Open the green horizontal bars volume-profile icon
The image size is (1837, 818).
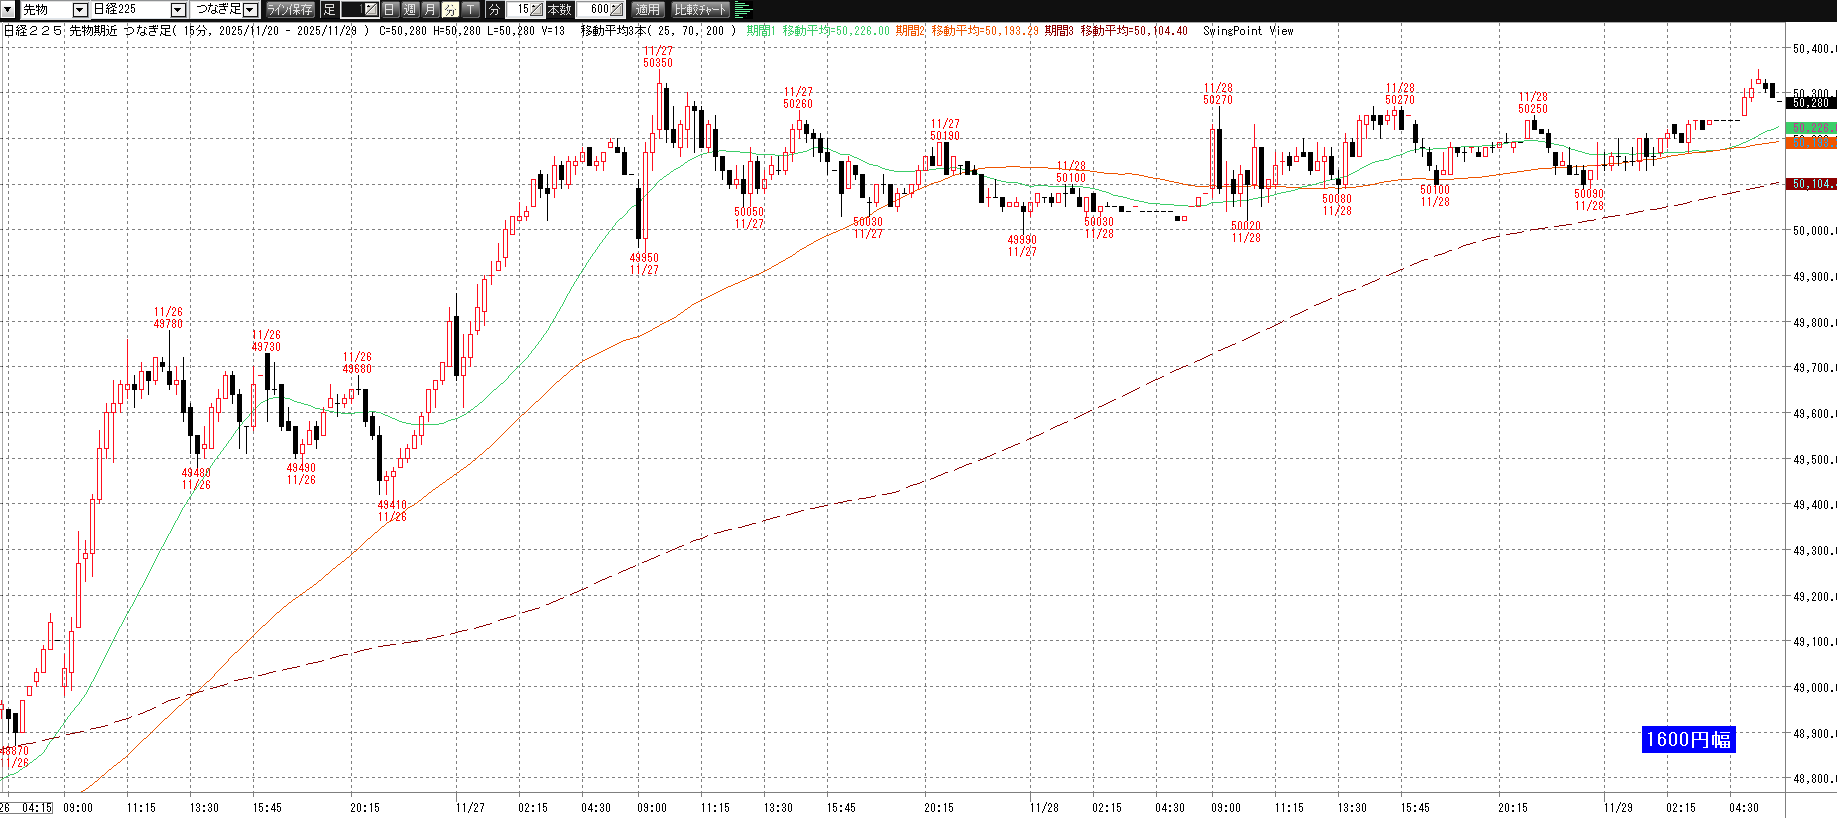743,10
